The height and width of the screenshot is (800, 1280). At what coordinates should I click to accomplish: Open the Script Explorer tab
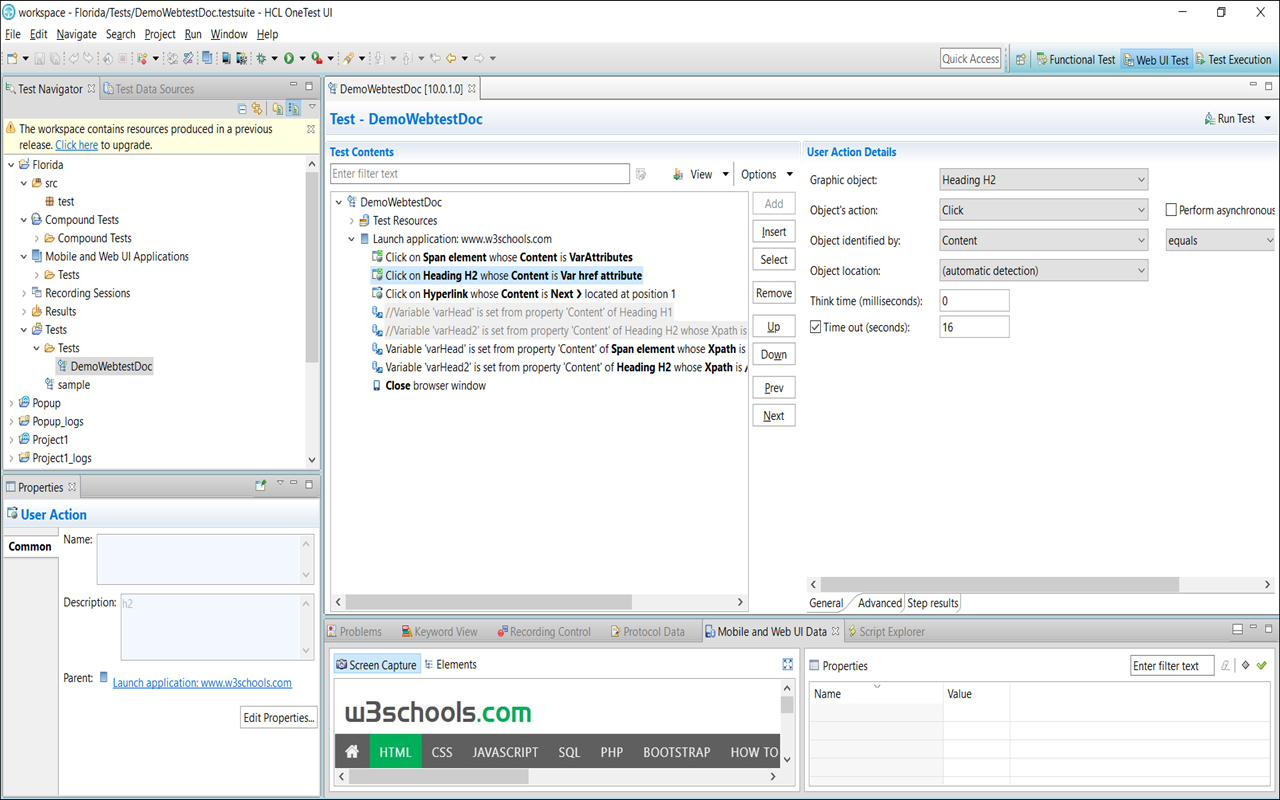pos(885,632)
